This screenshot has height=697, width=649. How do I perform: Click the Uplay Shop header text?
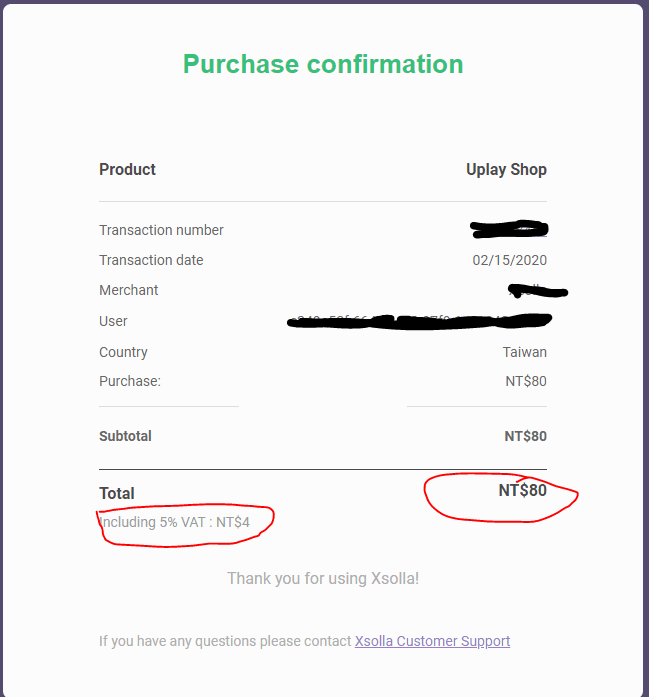tap(506, 169)
